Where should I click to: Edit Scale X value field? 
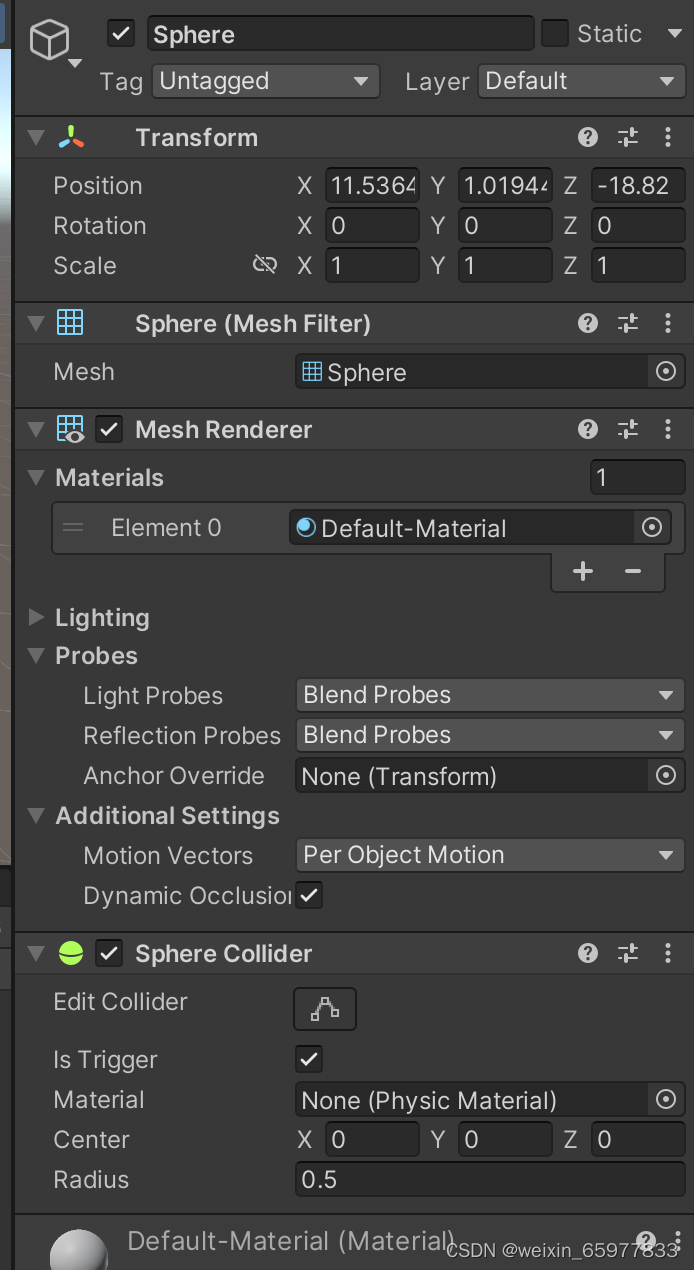[372, 266]
